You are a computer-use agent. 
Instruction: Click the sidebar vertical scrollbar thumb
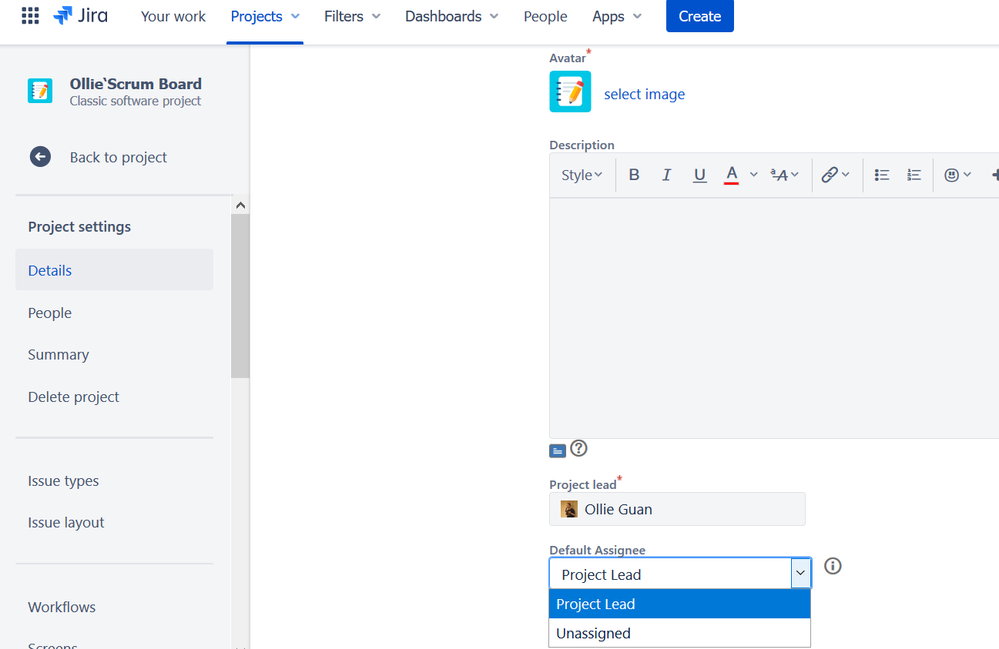(240, 296)
